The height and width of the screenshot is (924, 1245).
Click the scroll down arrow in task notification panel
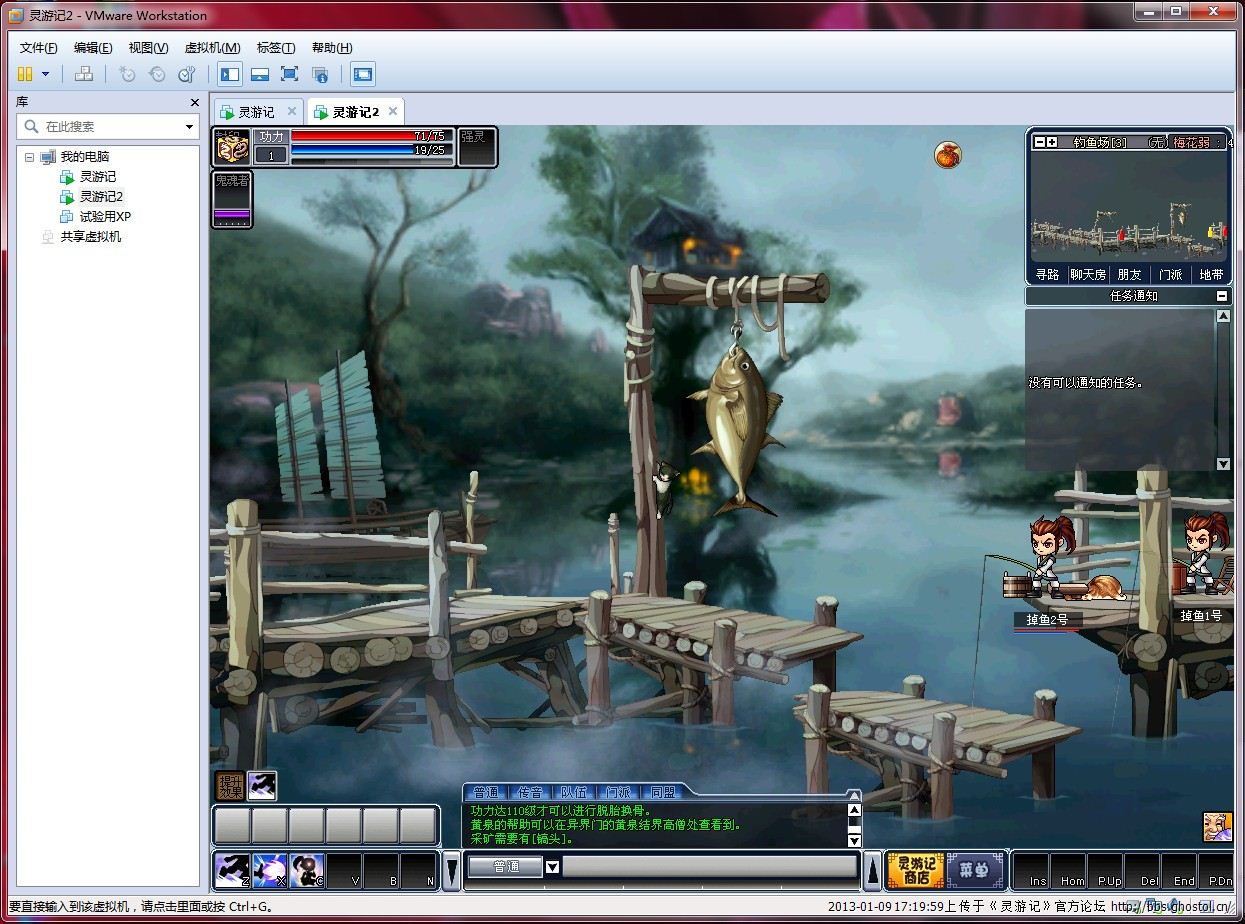click(x=1223, y=464)
